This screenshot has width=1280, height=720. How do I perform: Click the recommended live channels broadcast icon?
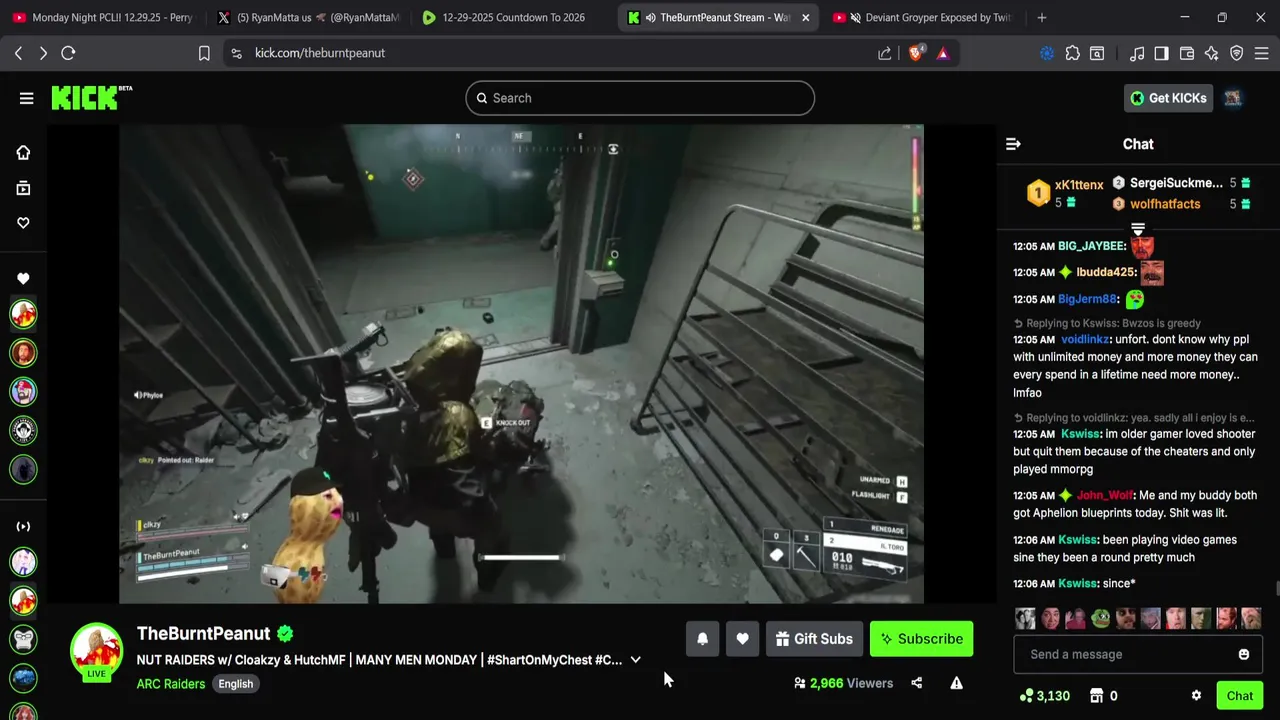tap(23, 526)
